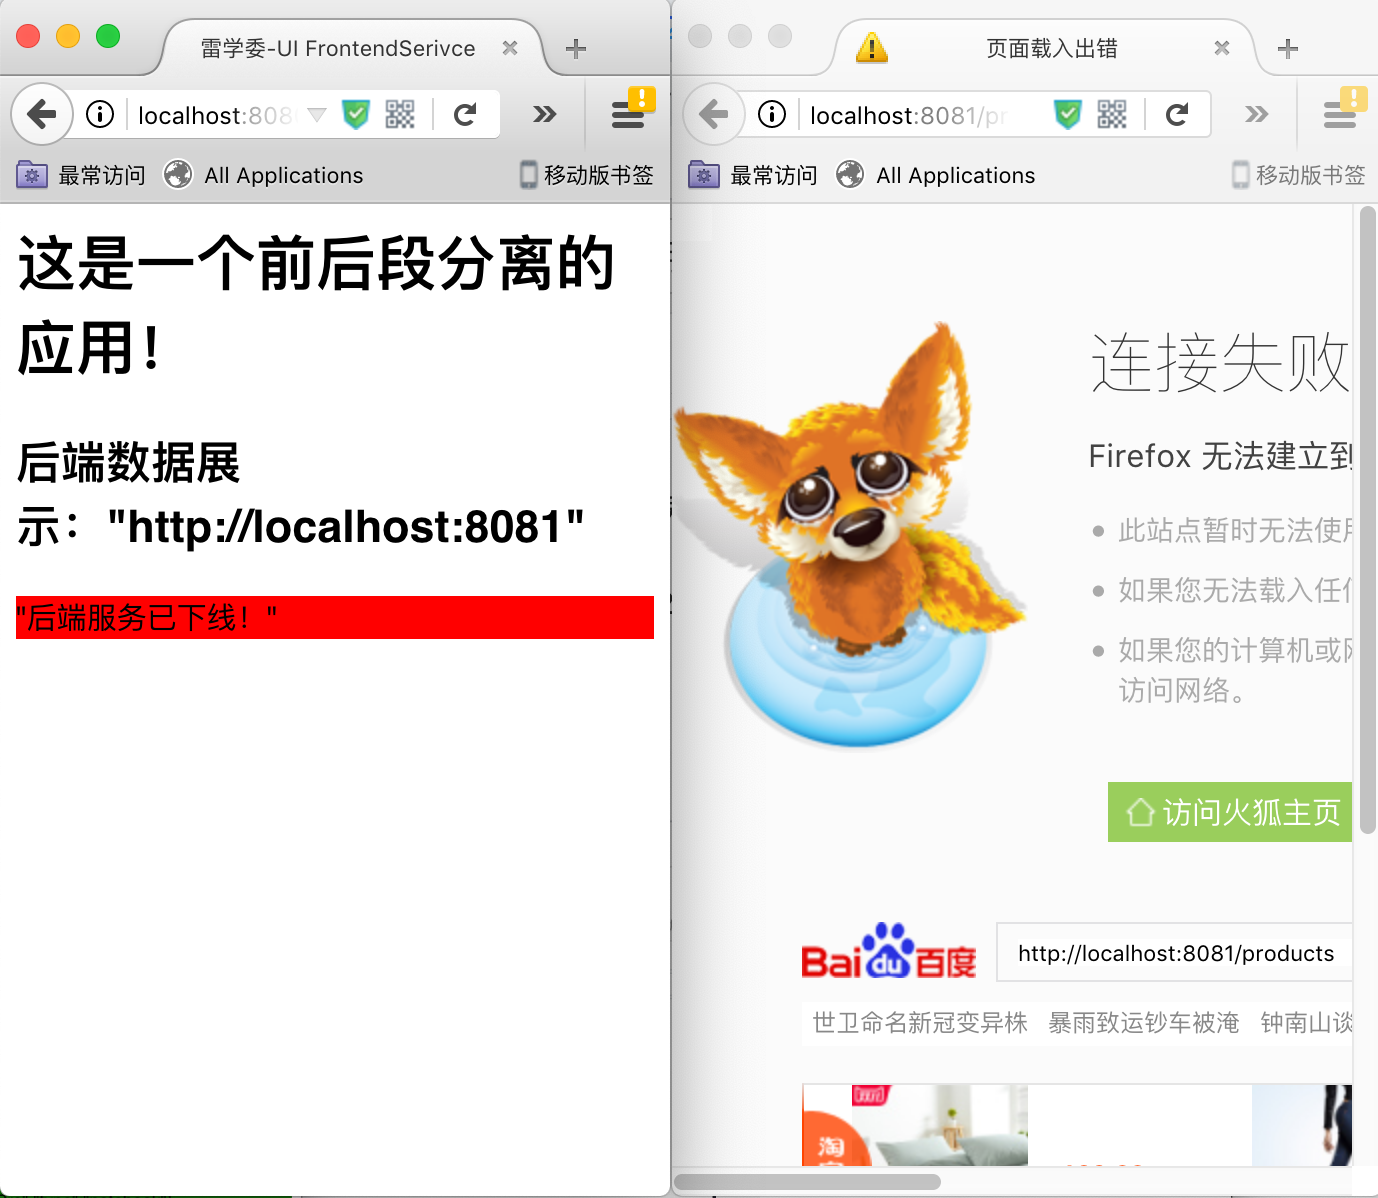The image size is (1378, 1198).
Task: Click the site info icon in left window
Action: [99, 114]
